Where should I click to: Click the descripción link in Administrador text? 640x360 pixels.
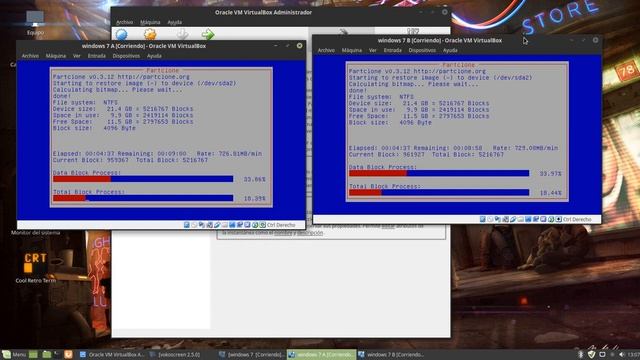(x=310, y=233)
